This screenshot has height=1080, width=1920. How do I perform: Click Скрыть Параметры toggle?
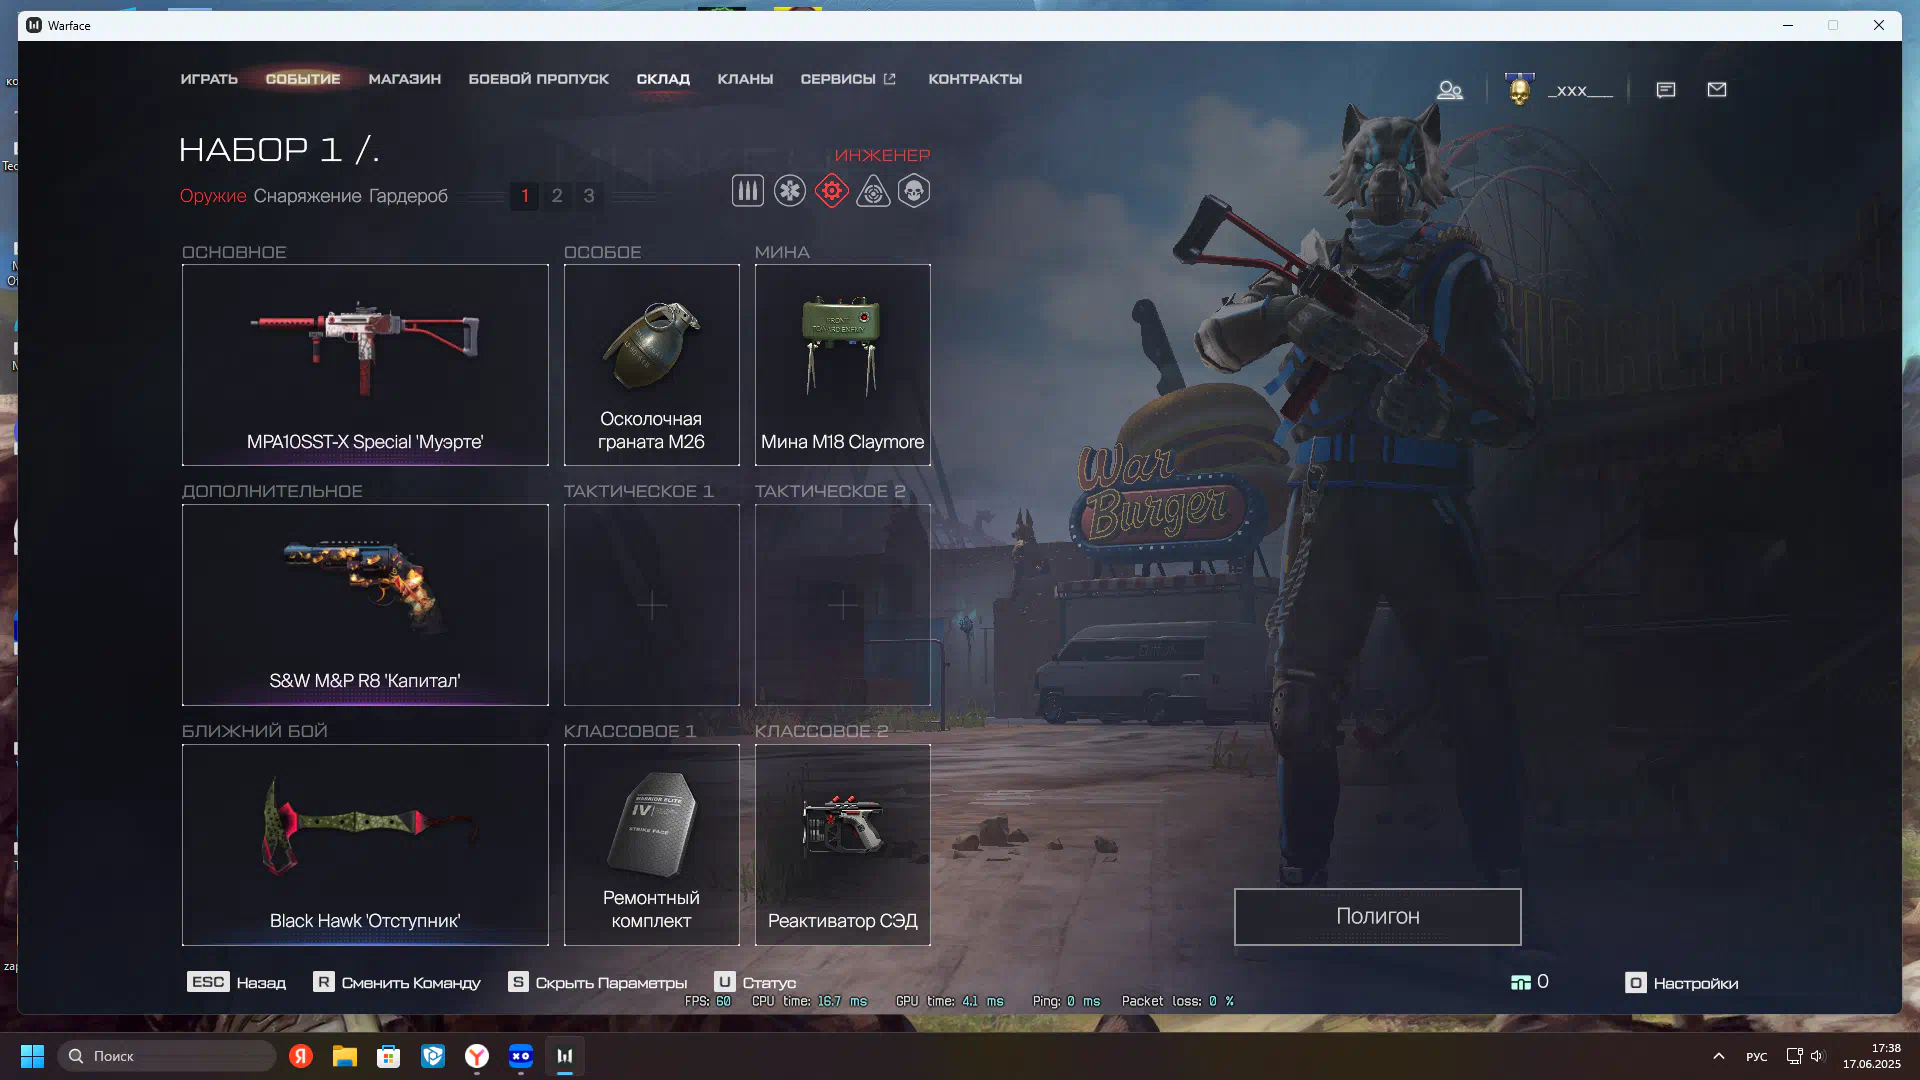pos(597,983)
